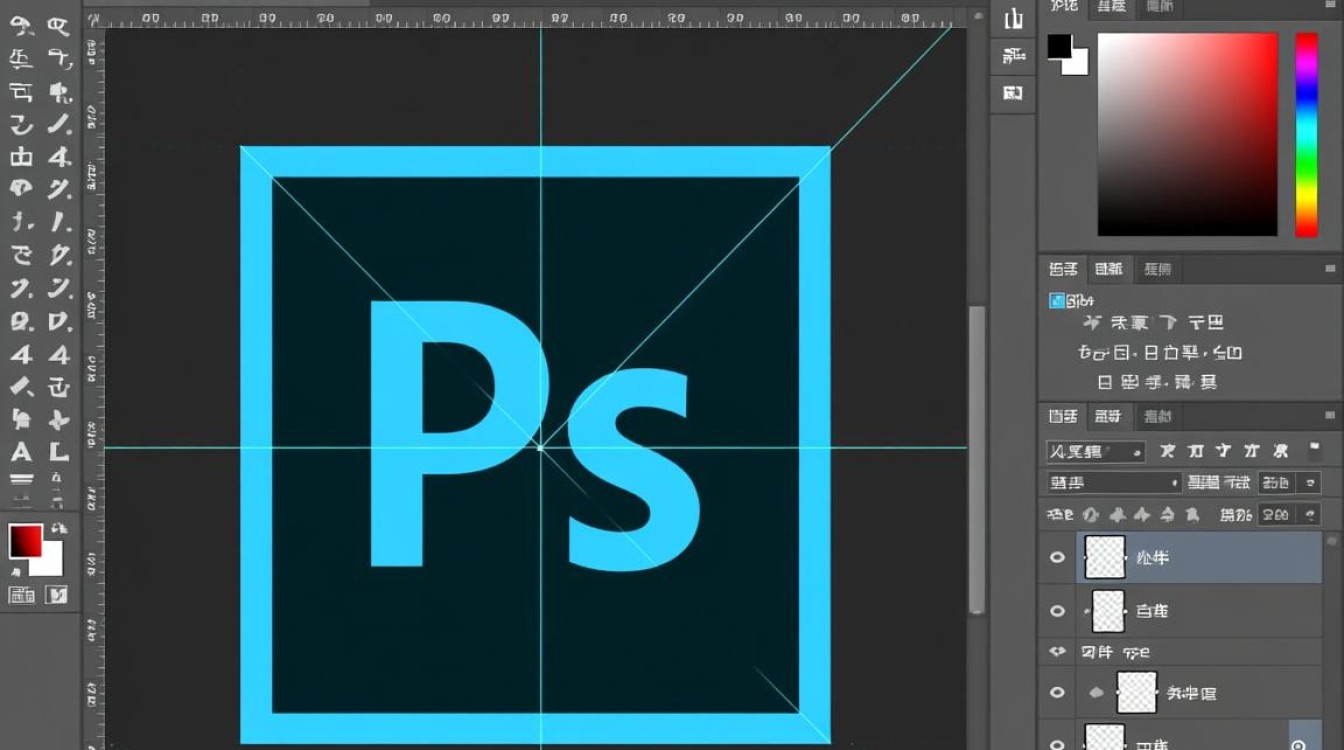Viewport: 1344px width, 750px height.
Task: Hide the second layer using its eye icon
Action: [x=1057, y=611]
